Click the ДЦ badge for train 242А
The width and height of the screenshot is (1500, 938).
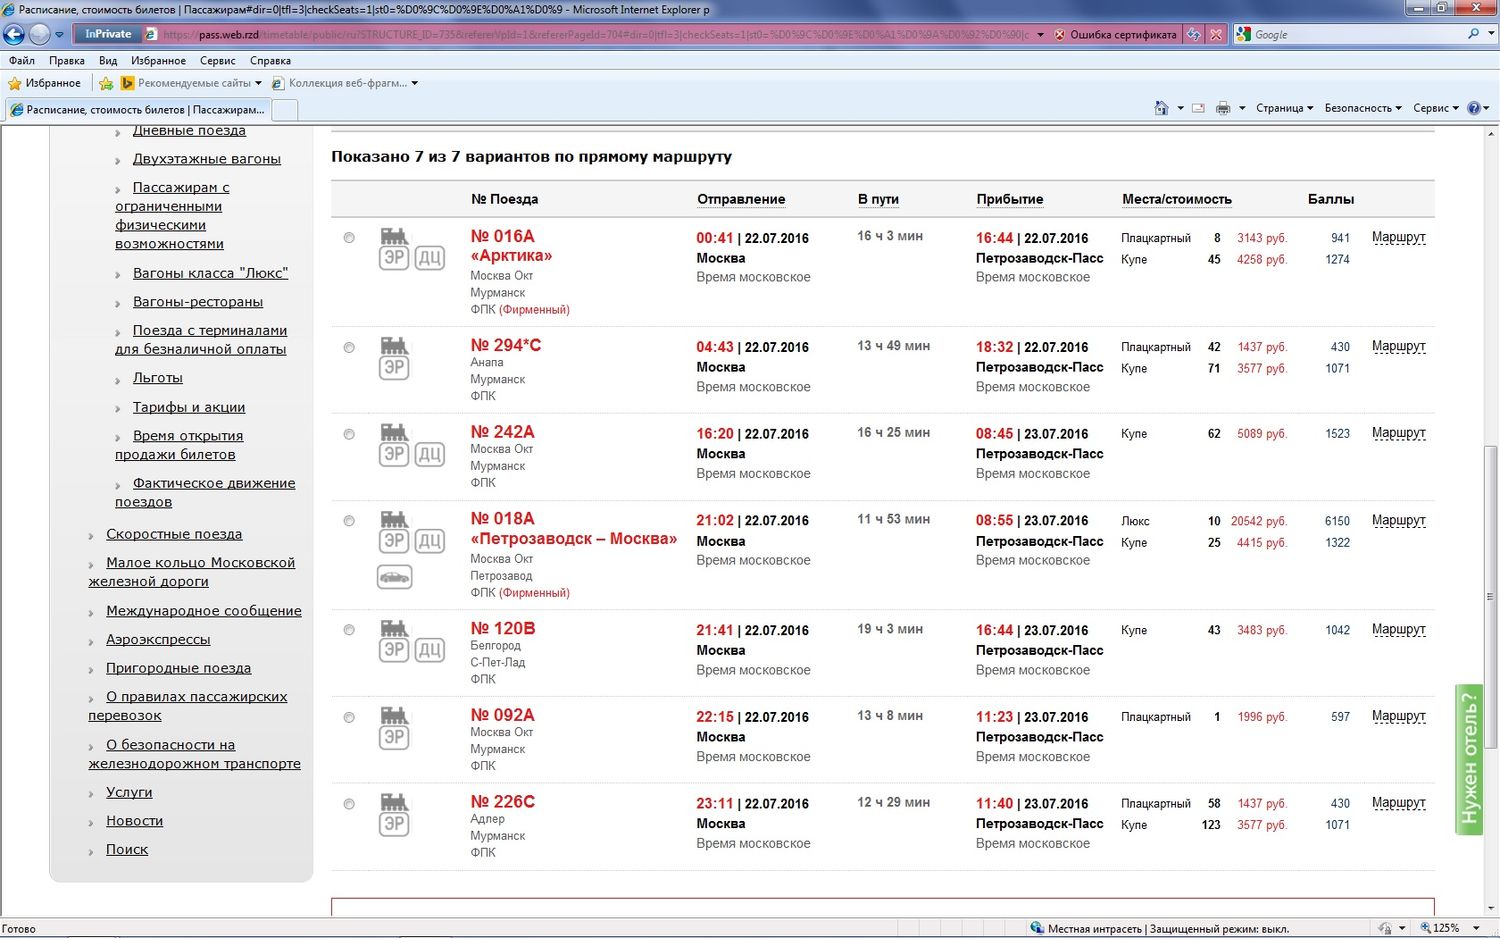(x=430, y=454)
